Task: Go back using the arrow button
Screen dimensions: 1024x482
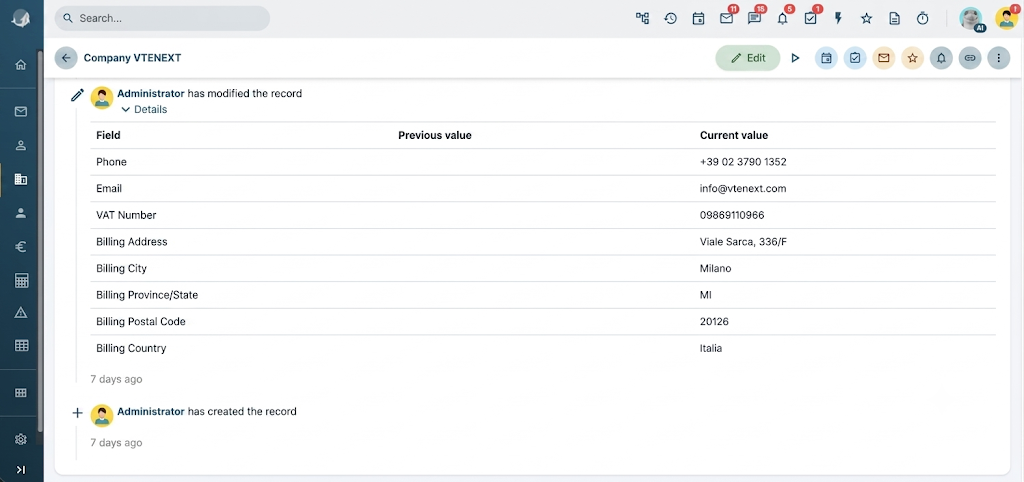Action: click(x=66, y=58)
